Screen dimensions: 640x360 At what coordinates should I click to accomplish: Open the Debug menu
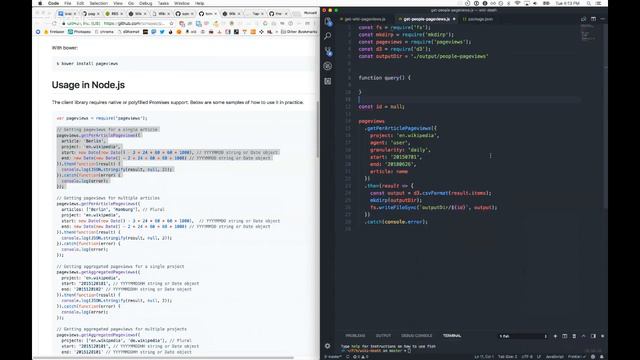click(145, 3)
